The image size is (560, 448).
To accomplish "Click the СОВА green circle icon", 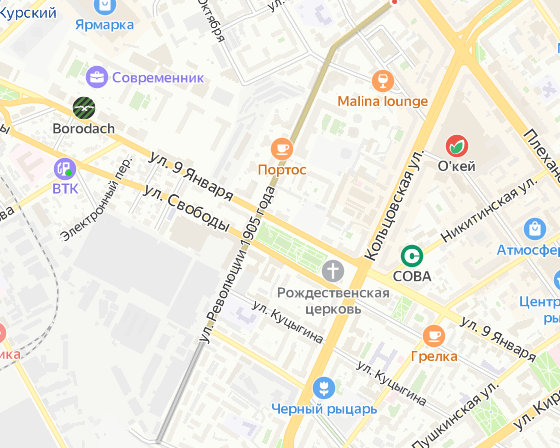I will click(x=412, y=256).
